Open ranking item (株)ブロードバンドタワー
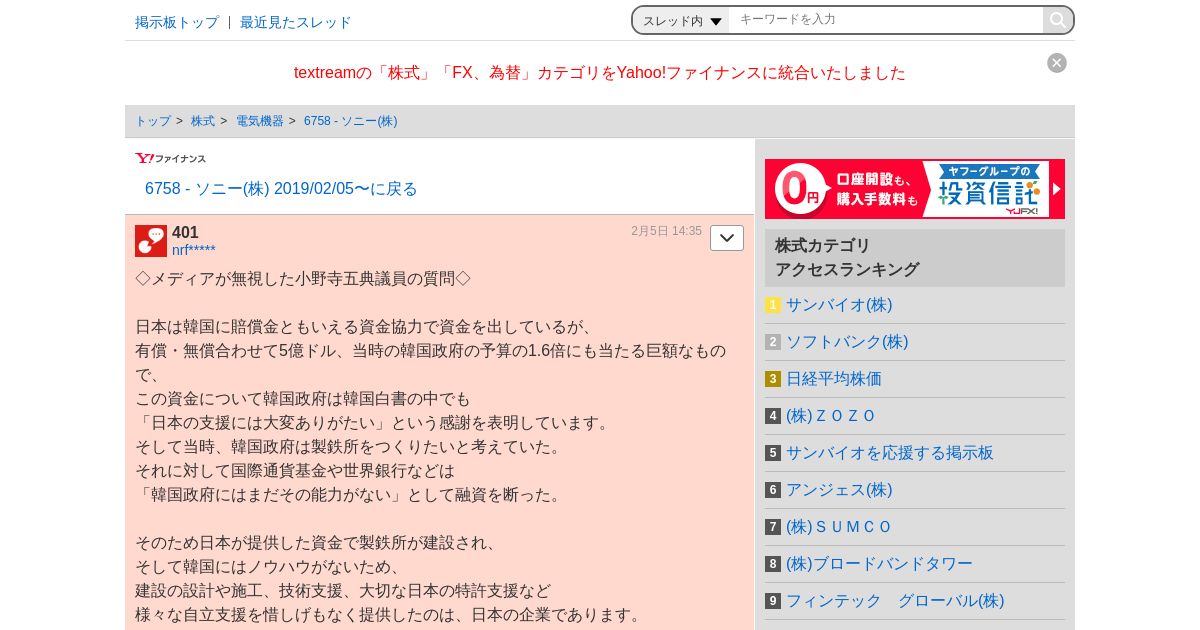Viewport: 1200px width, 630px height. pyautogui.click(x=879, y=564)
